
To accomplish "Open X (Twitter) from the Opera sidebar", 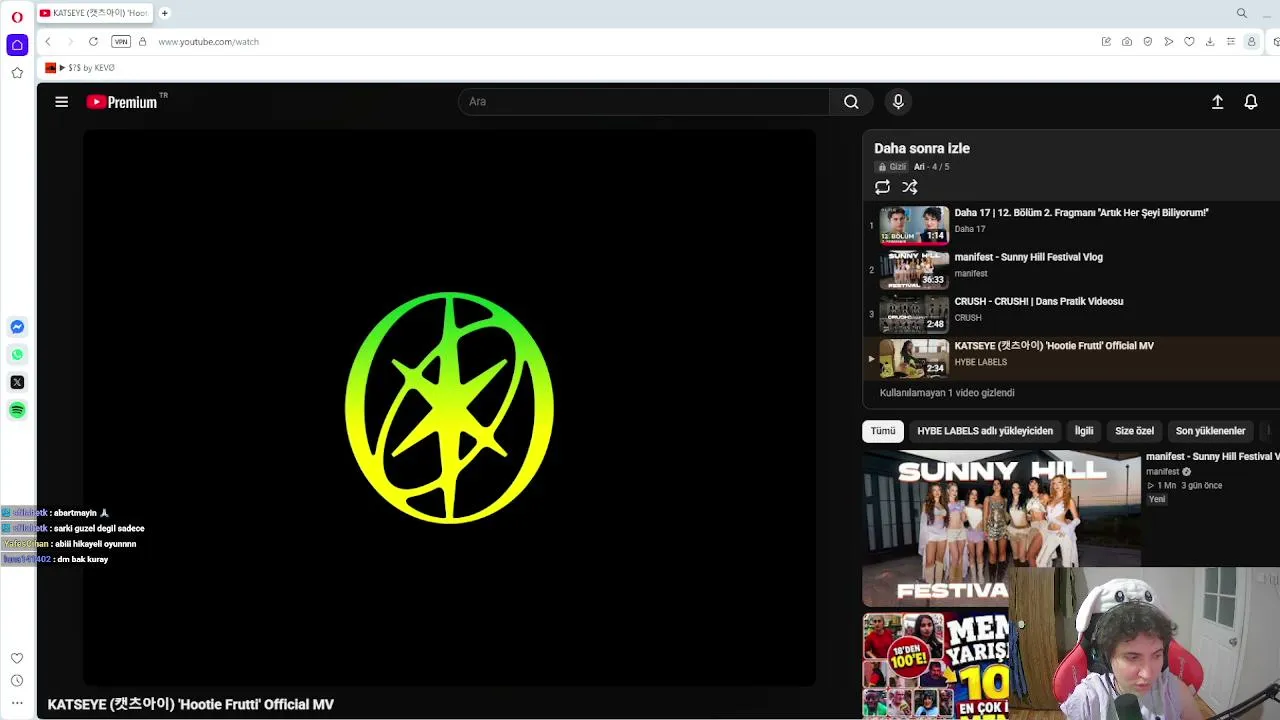I will point(17,382).
